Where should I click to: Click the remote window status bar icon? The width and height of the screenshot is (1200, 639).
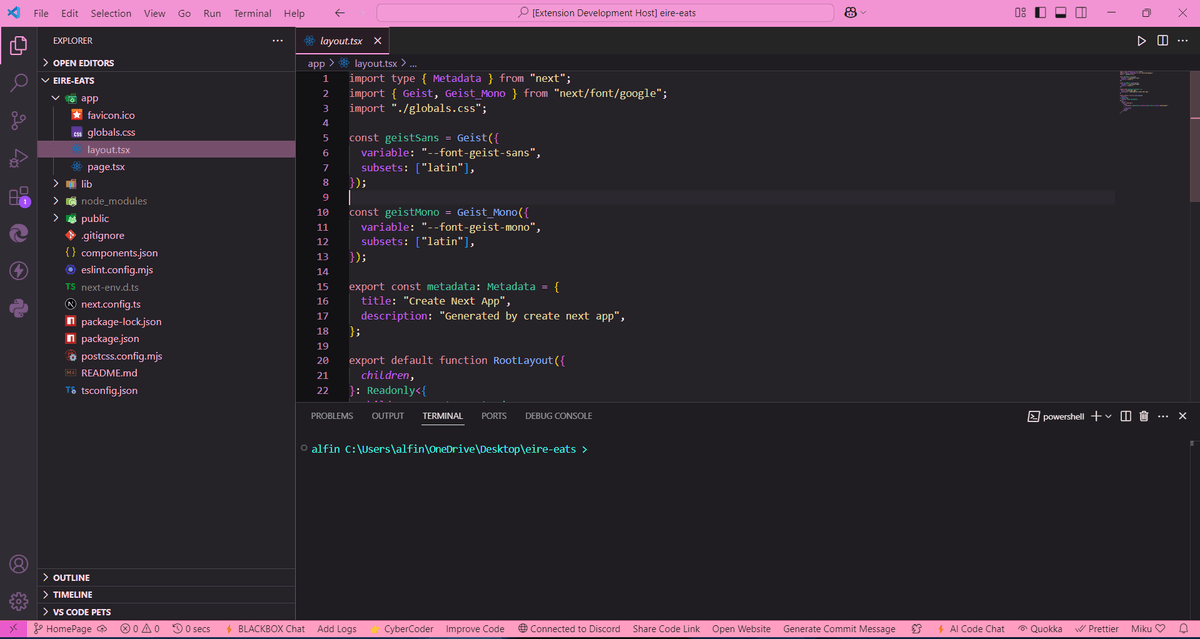pyautogui.click(x=13, y=629)
